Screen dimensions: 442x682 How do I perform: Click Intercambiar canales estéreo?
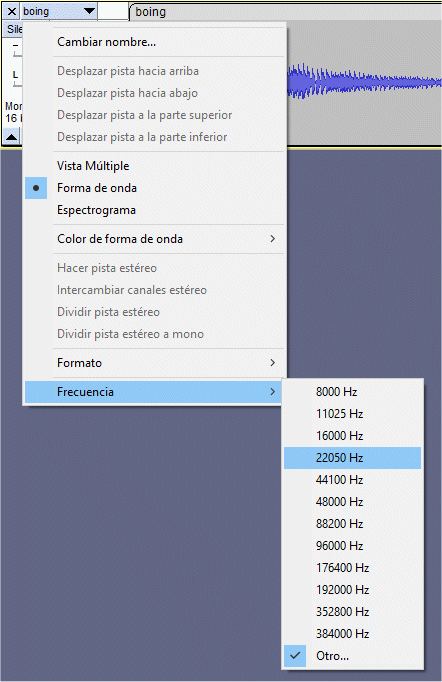[154, 290]
